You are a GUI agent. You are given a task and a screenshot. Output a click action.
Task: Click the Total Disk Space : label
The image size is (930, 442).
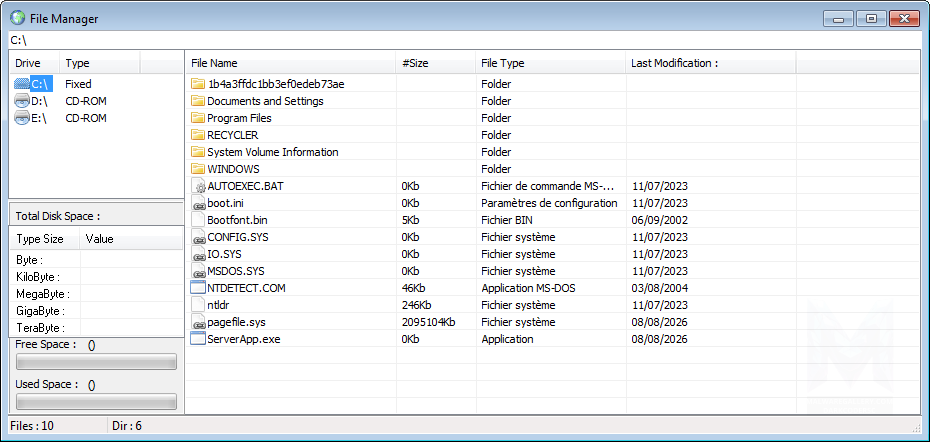[58, 216]
